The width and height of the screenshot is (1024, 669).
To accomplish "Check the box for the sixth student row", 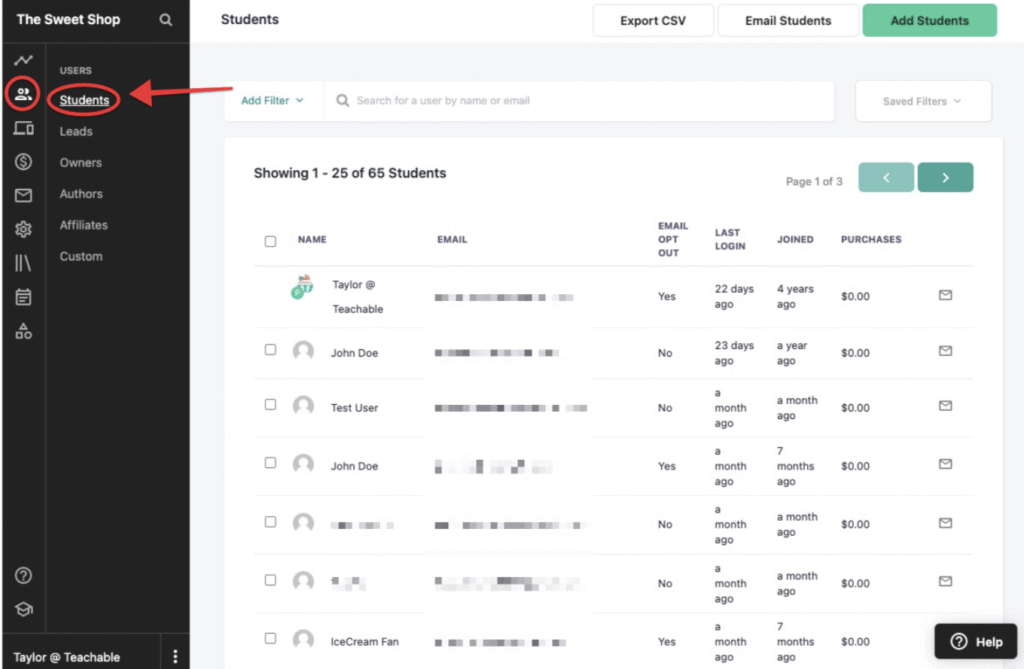I will coord(270,580).
